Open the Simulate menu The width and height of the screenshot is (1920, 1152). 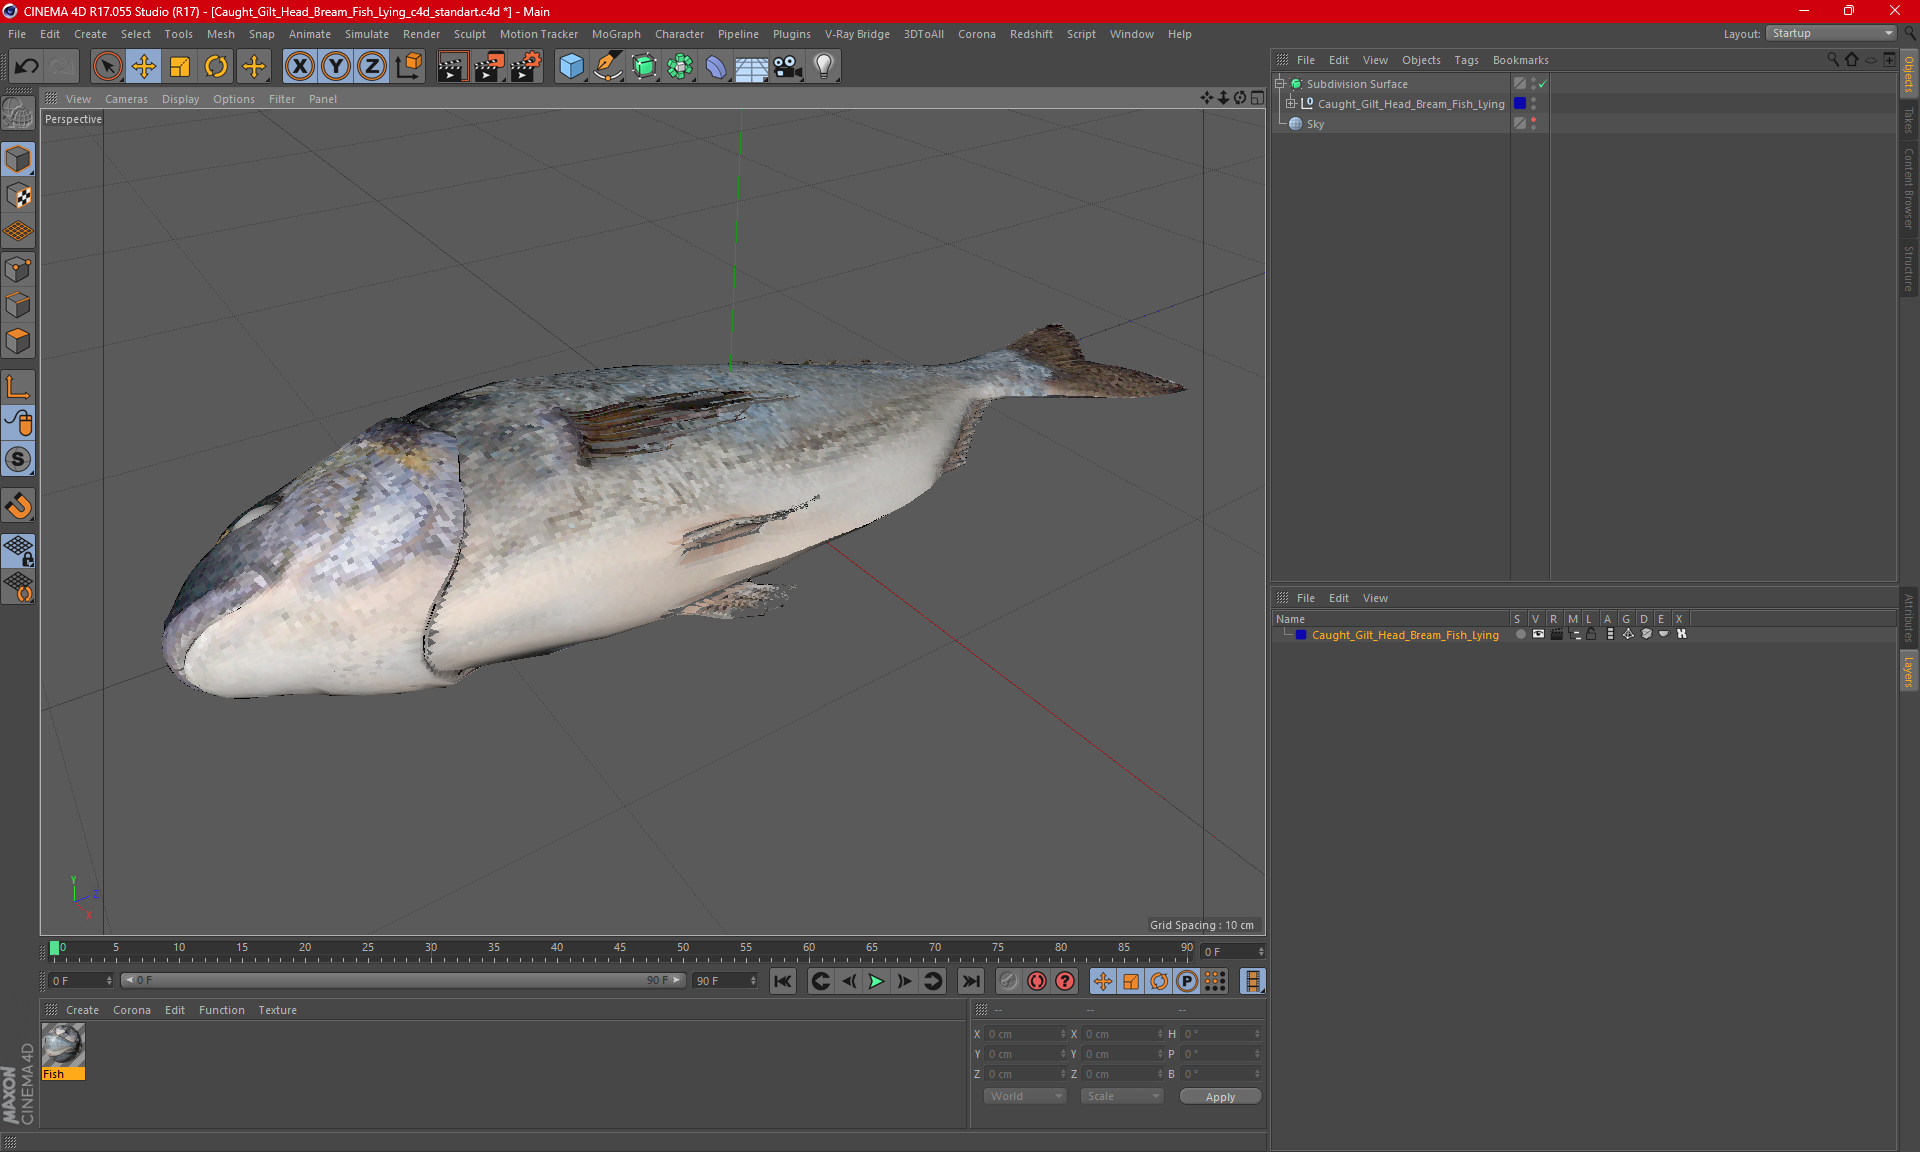click(x=367, y=34)
